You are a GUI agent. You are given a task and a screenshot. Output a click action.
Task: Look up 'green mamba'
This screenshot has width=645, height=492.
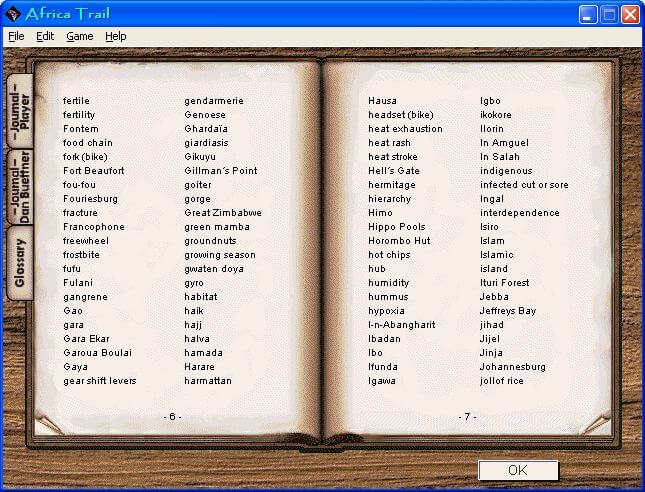click(x=217, y=227)
